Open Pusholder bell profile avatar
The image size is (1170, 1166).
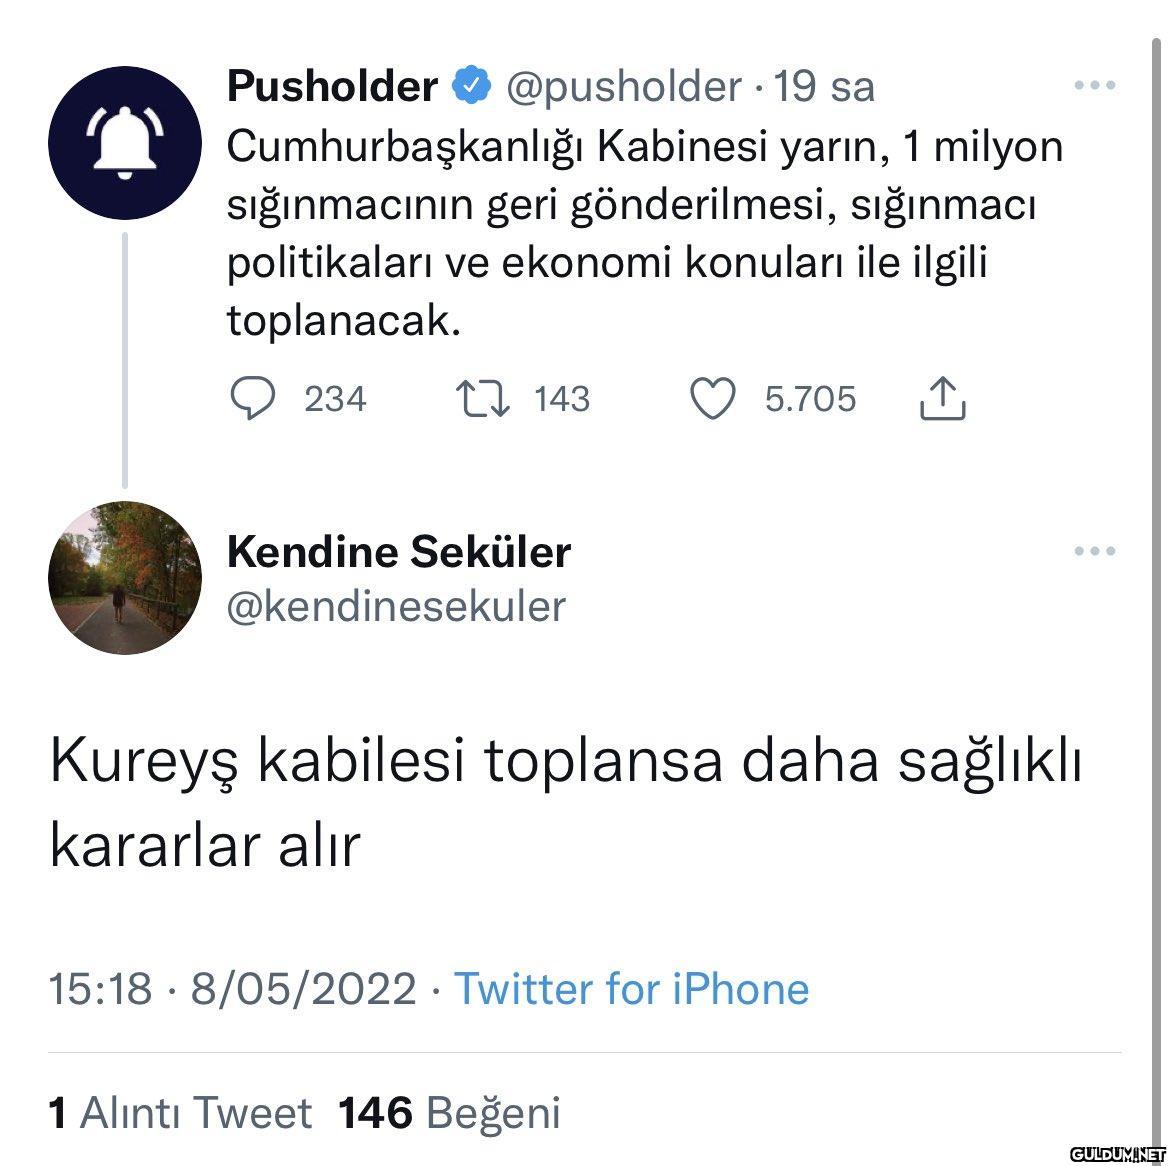125,143
